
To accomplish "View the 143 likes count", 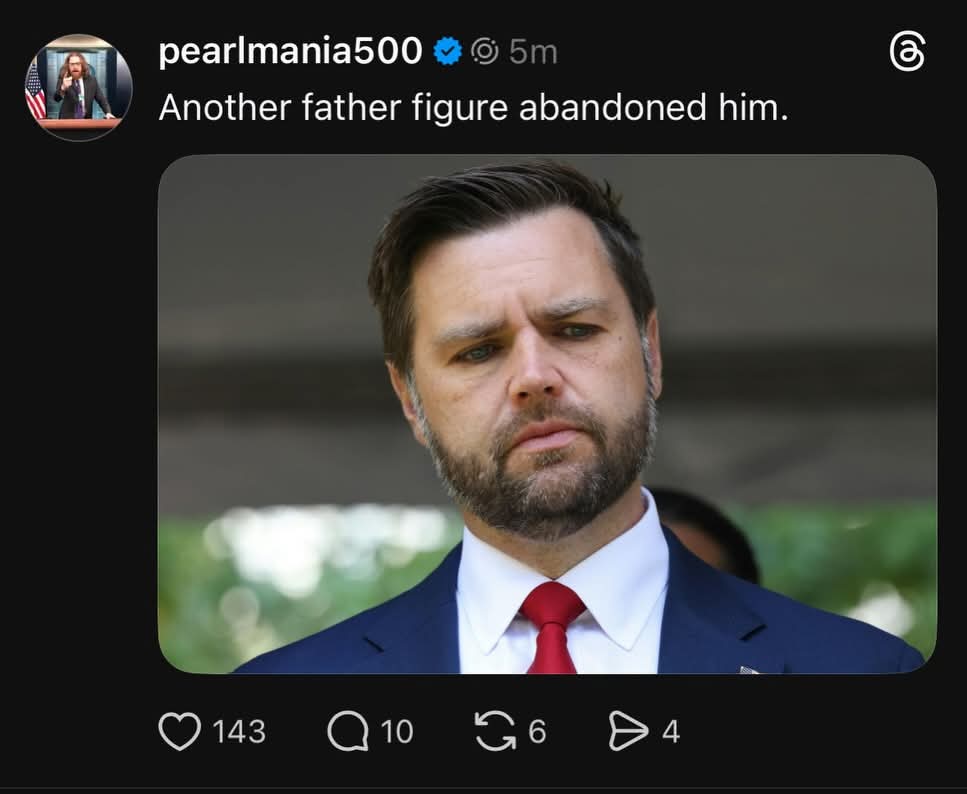I will coord(239,732).
